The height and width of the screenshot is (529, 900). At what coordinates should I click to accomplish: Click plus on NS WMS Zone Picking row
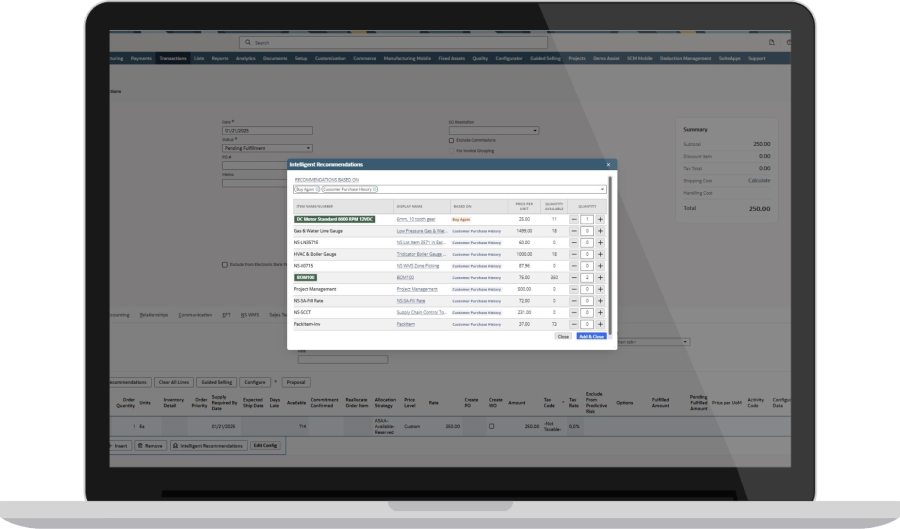[600, 266]
